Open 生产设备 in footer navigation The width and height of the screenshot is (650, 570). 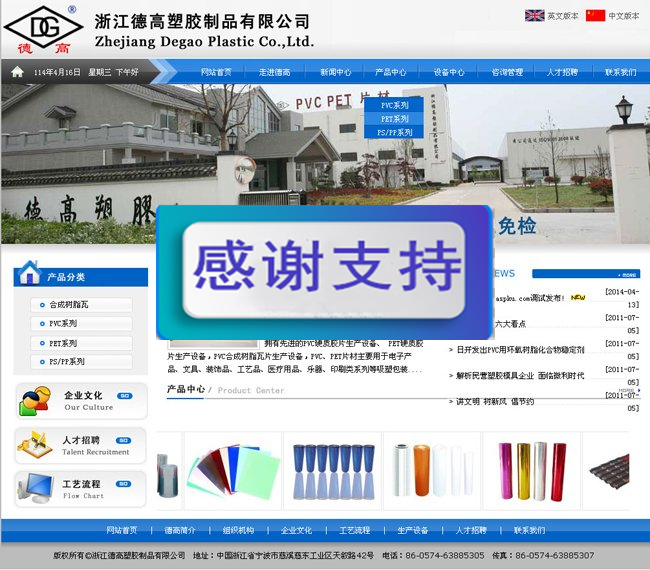point(413,530)
